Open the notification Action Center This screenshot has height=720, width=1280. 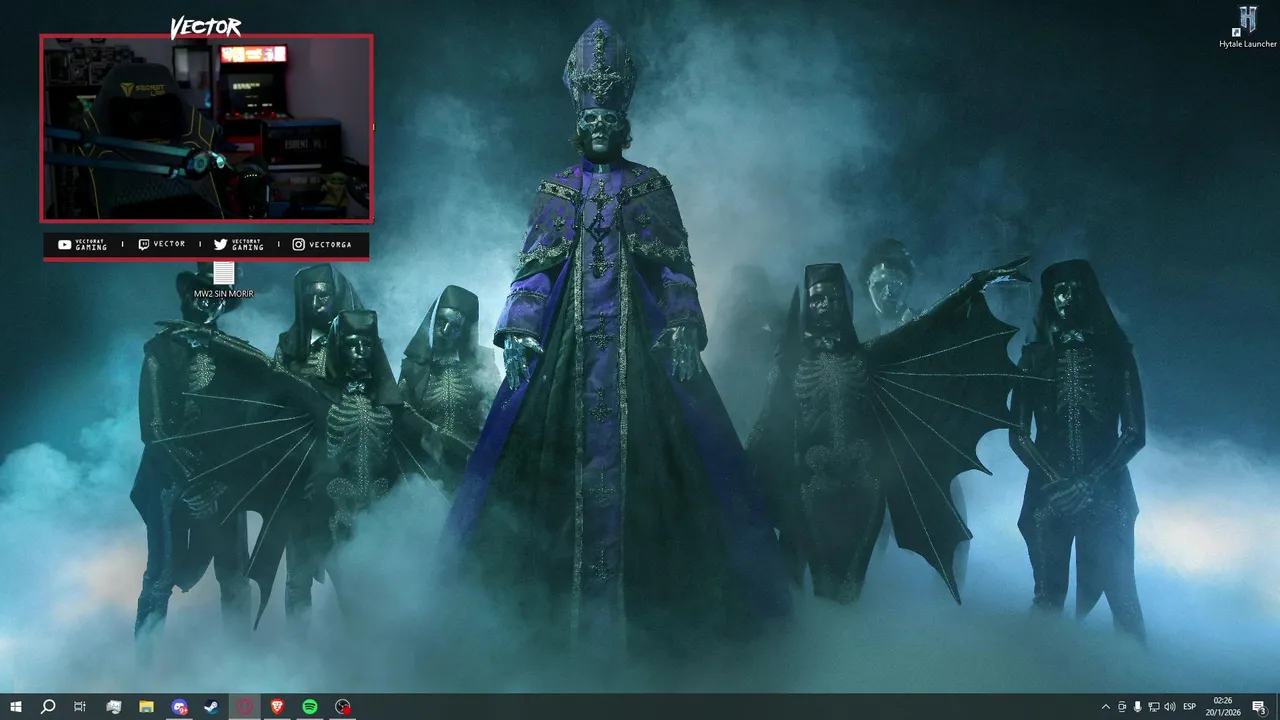(x=1260, y=707)
